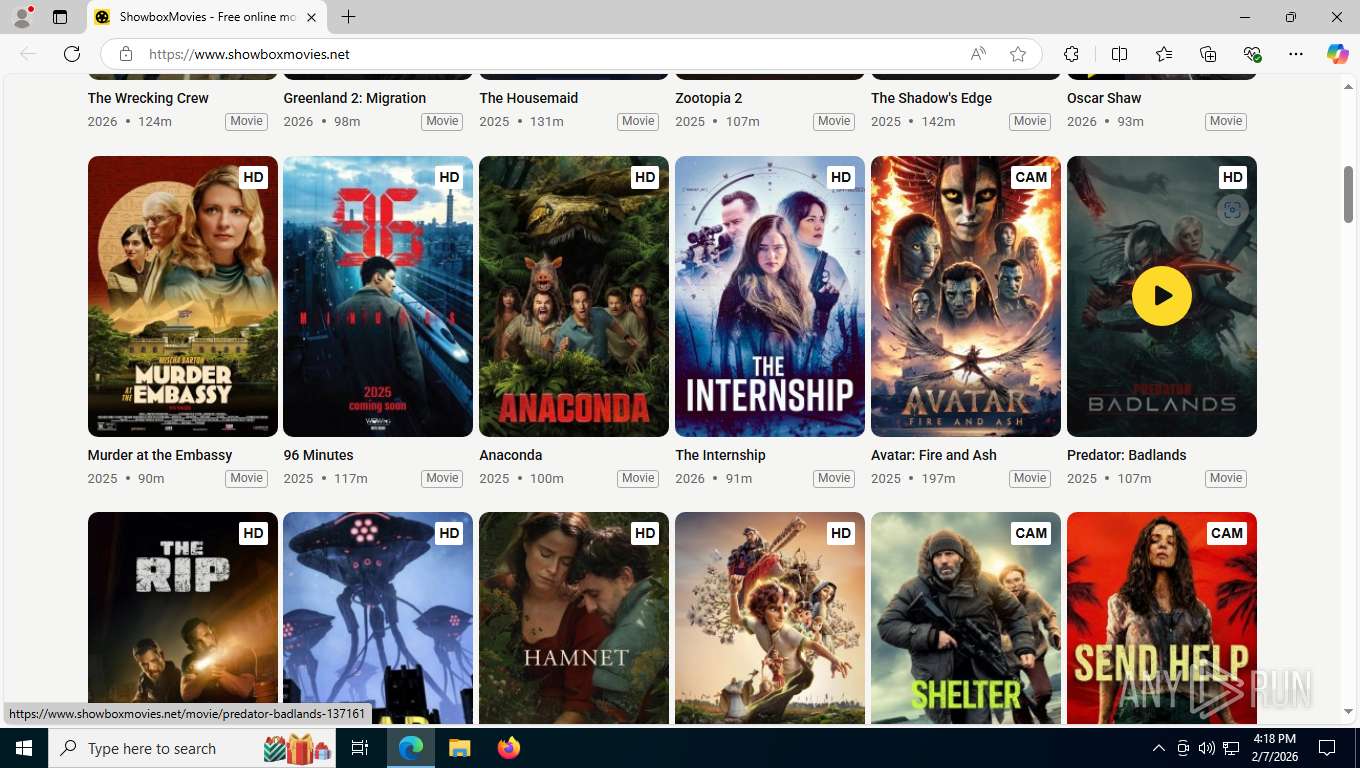Open Avatar: Fire and Ash poster
The image size is (1360, 768).
[966, 296]
